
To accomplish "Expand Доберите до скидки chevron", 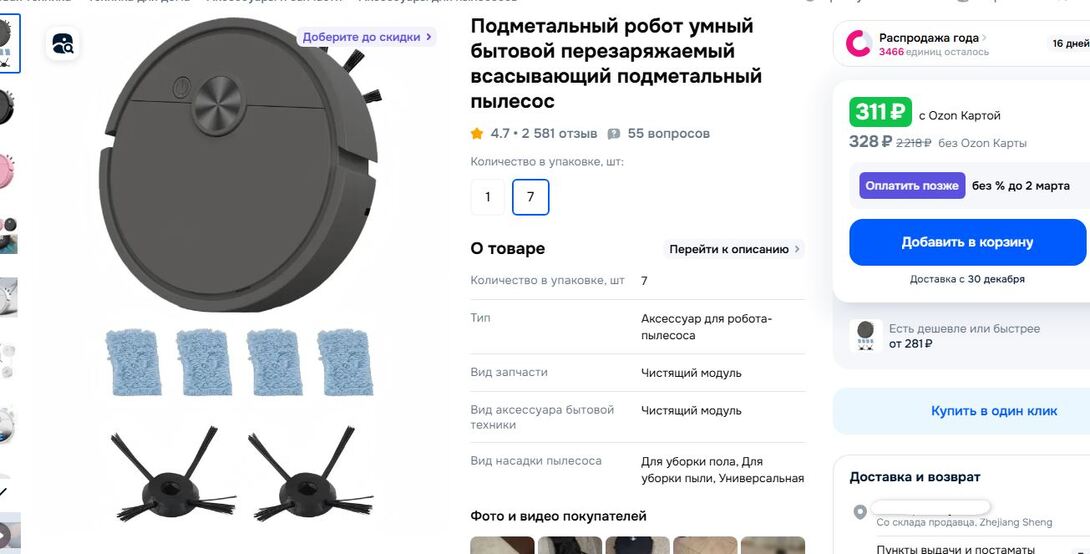I will coord(429,37).
